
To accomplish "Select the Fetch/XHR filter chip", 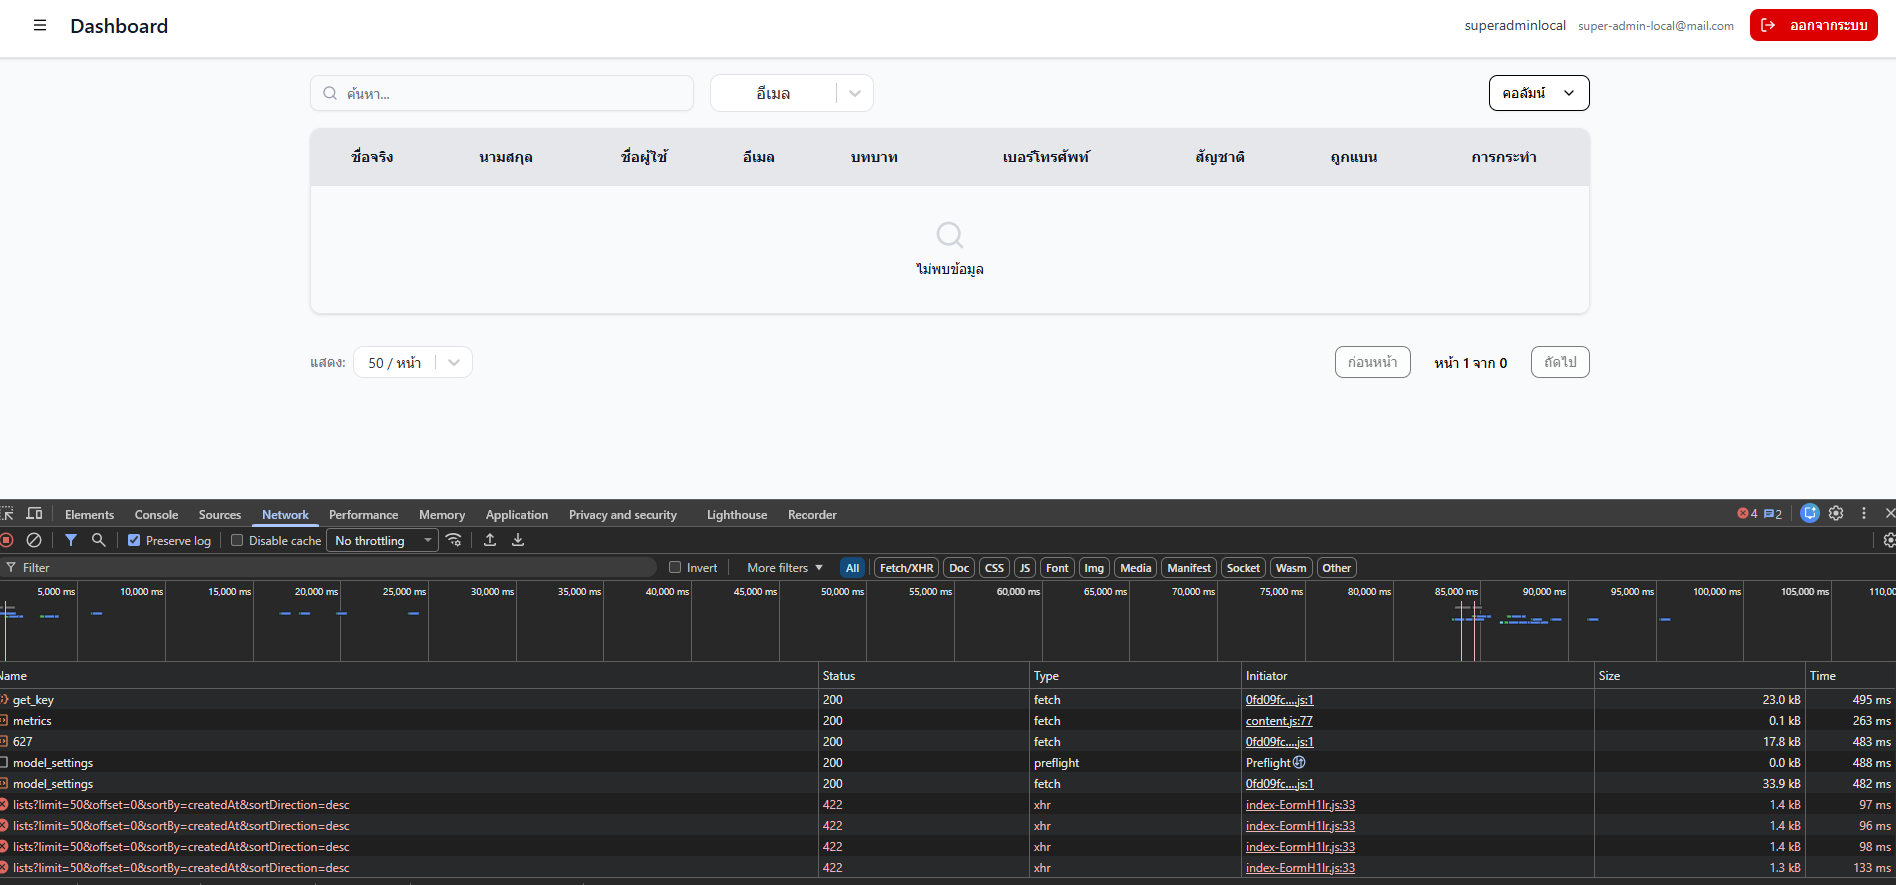I will pos(906,568).
